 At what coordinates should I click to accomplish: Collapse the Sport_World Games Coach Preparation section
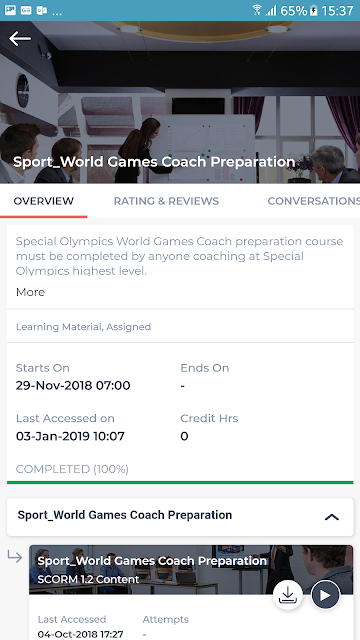tap(332, 517)
